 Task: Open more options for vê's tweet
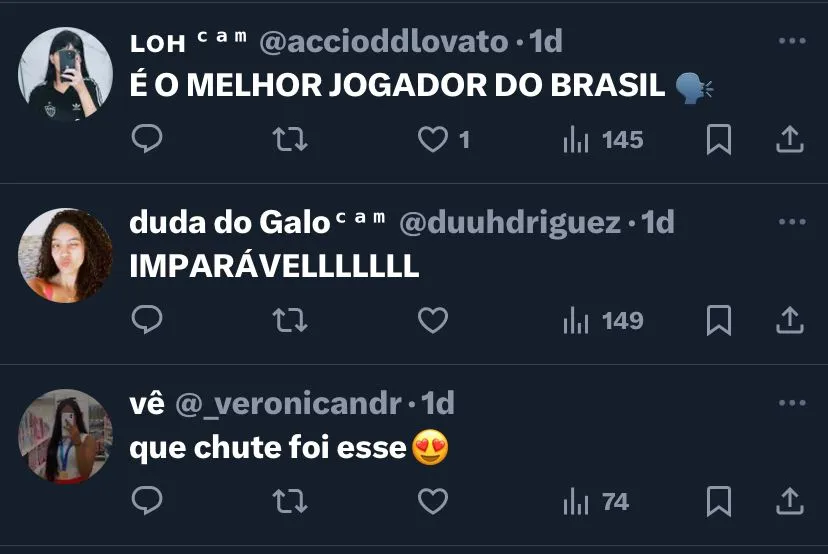pyautogui.click(x=792, y=403)
